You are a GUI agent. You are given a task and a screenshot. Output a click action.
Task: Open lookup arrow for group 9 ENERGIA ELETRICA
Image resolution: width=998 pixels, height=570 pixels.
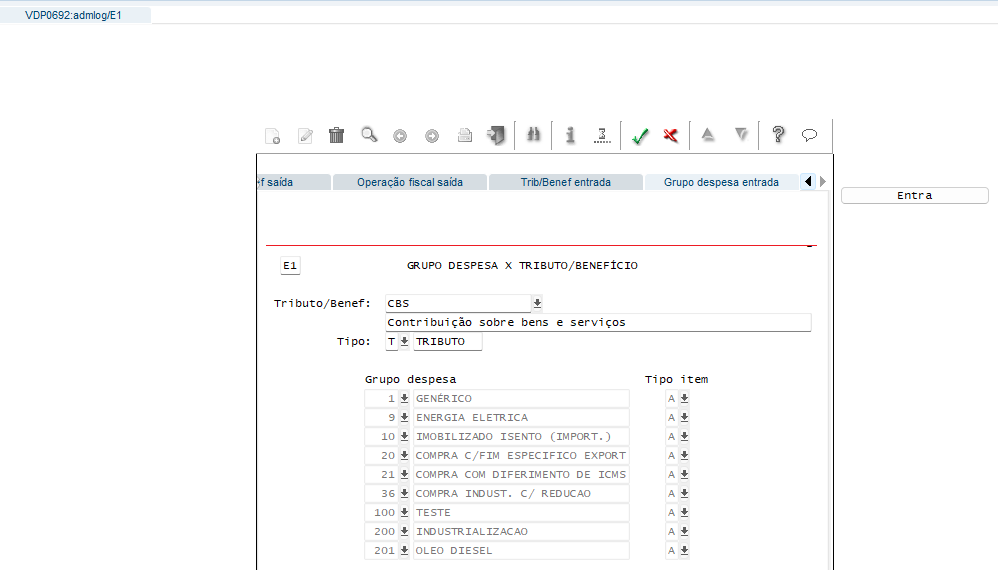[x=404, y=417]
